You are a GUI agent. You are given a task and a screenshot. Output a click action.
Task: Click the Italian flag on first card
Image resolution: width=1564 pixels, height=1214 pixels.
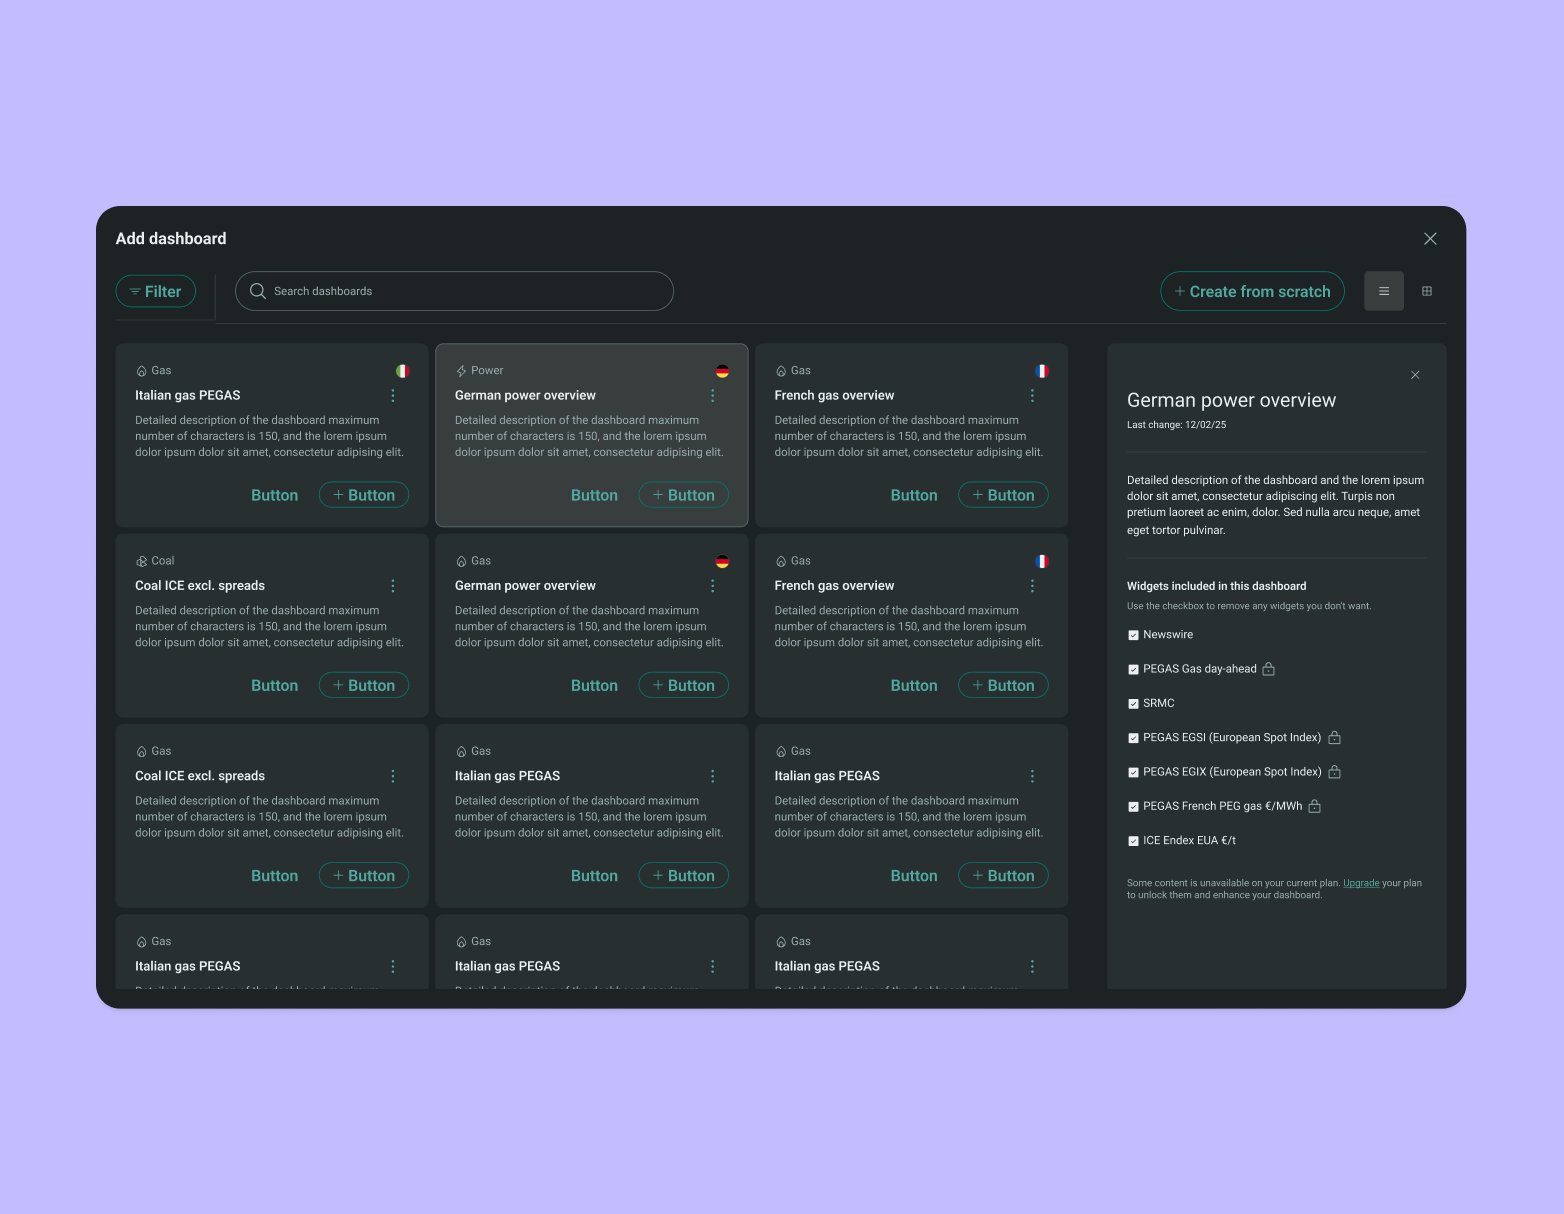point(402,371)
